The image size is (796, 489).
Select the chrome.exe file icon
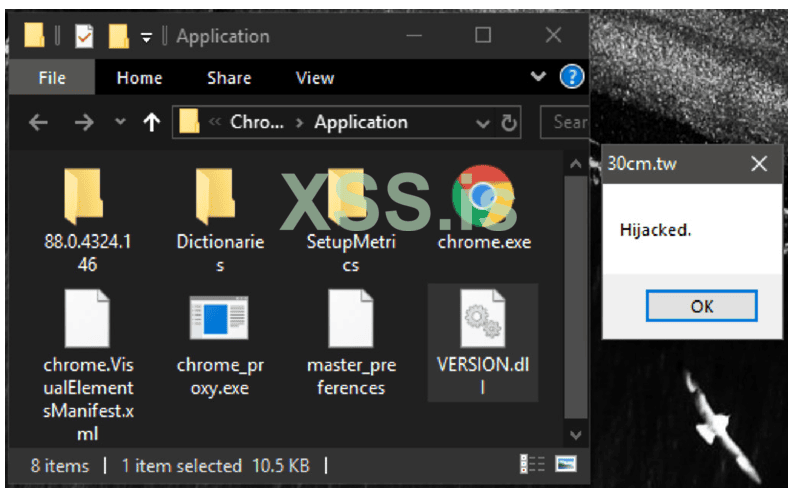[x=483, y=195]
